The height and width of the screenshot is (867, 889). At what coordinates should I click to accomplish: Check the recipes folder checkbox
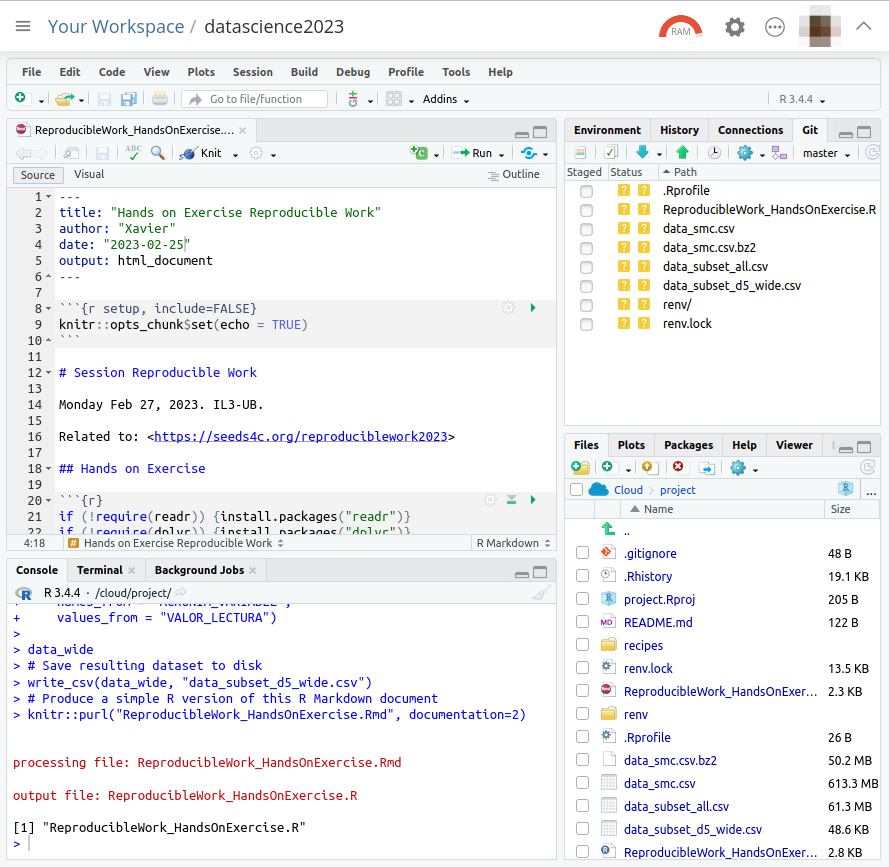click(x=582, y=645)
